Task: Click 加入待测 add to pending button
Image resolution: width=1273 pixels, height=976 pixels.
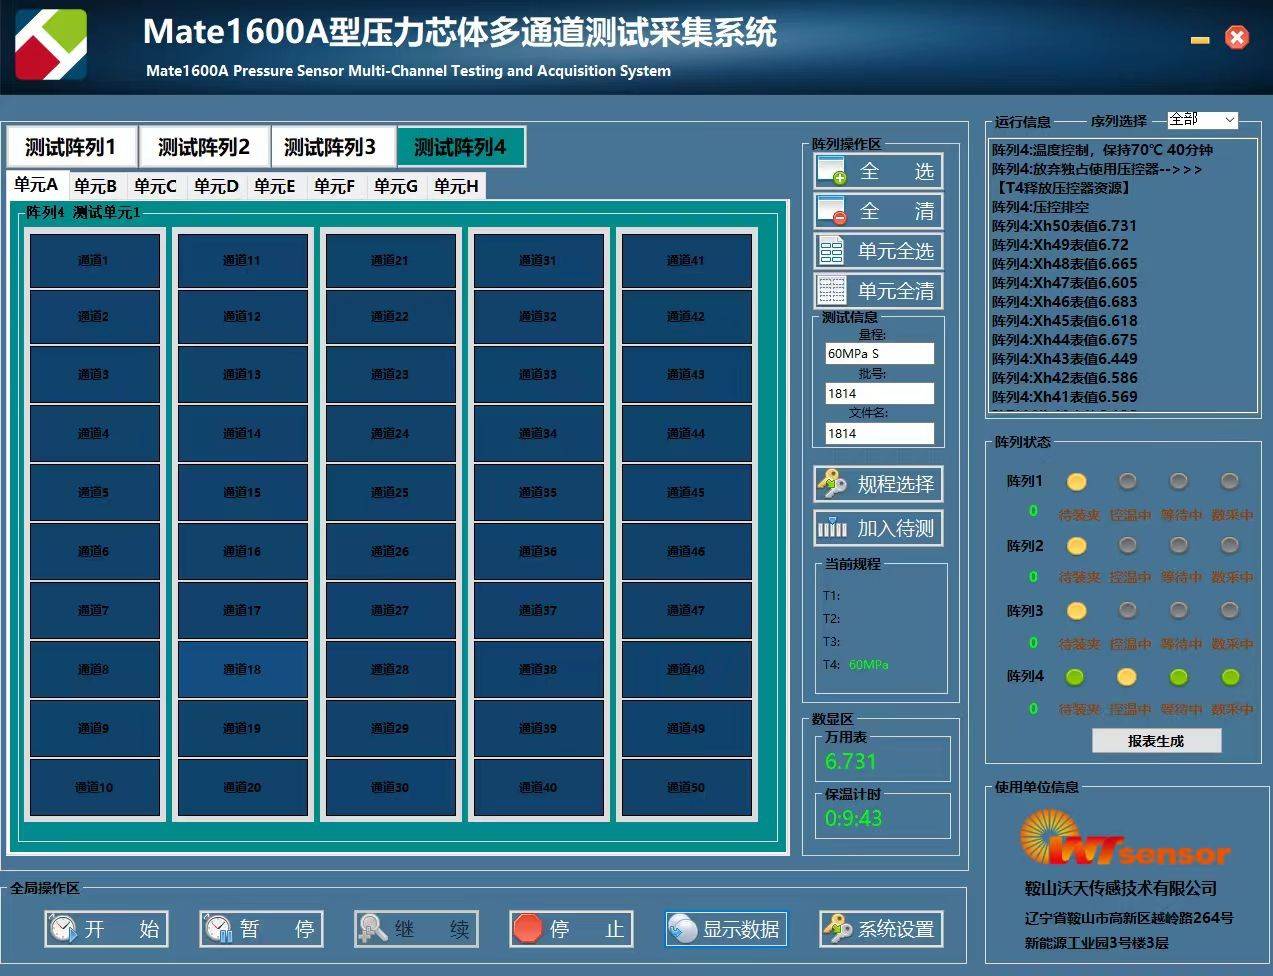Action: pyautogui.click(x=878, y=528)
